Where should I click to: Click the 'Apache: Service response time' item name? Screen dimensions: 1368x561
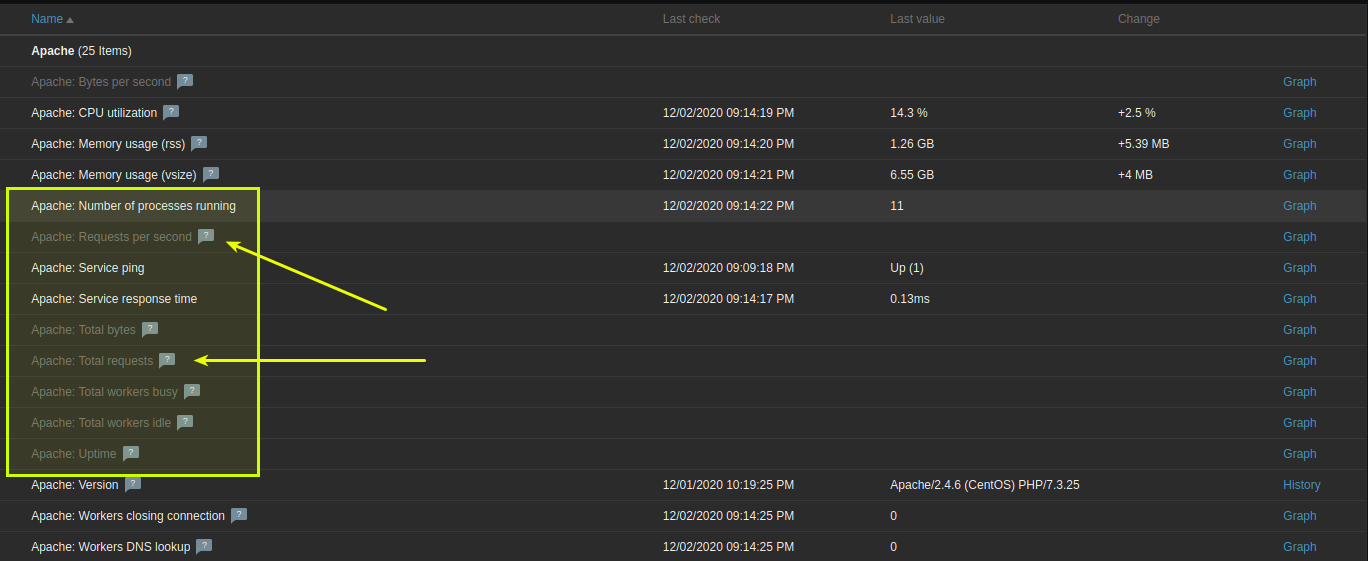(x=114, y=299)
